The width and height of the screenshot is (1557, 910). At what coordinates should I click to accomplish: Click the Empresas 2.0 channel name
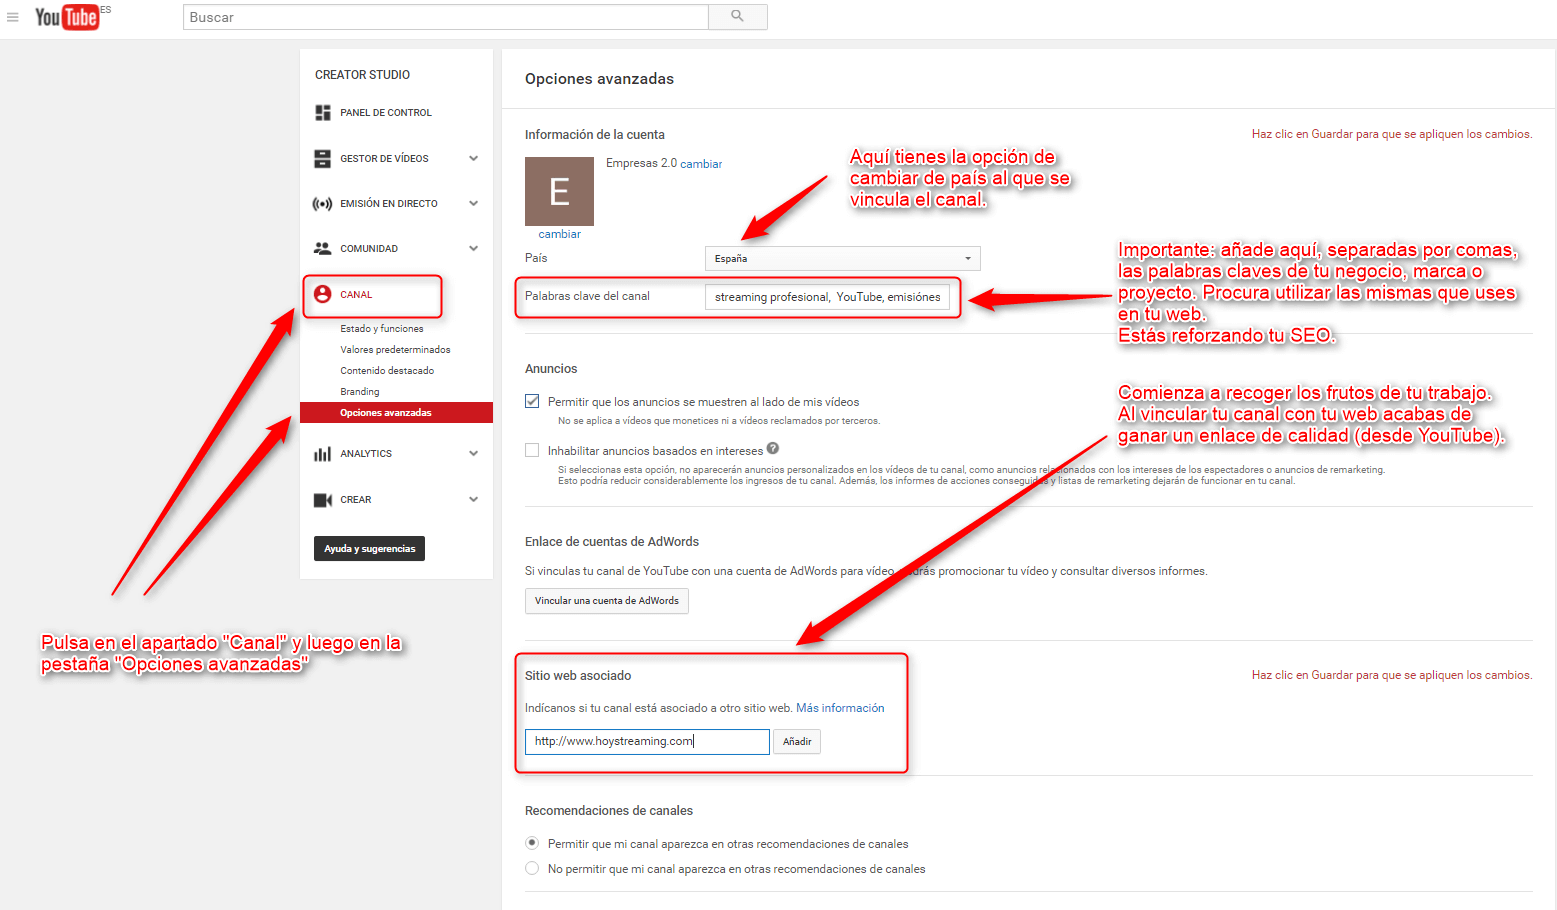(641, 163)
